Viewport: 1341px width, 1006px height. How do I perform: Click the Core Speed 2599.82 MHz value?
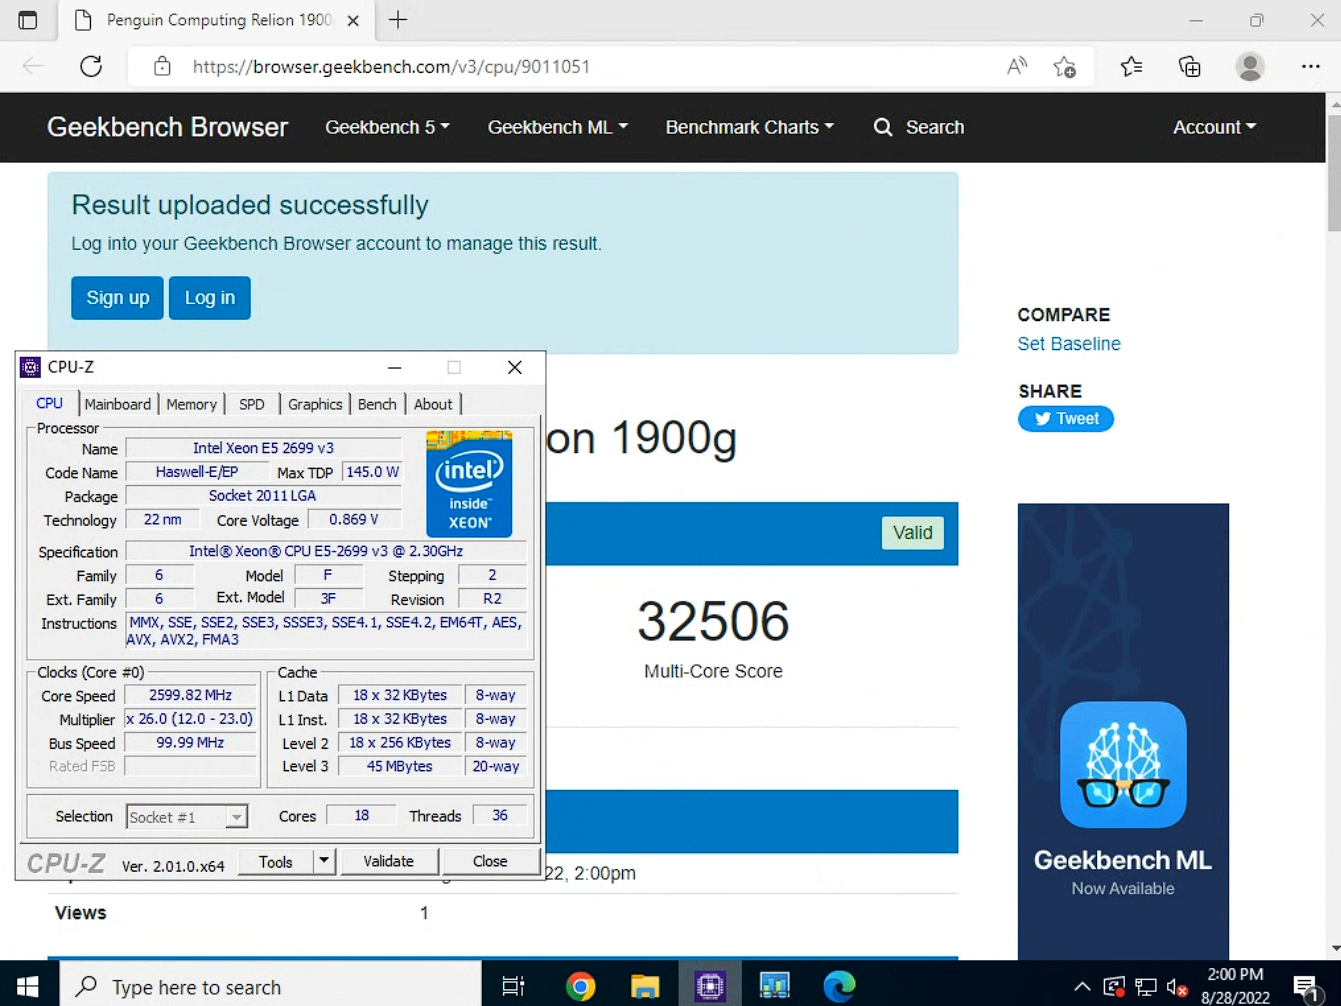[190, 695]
